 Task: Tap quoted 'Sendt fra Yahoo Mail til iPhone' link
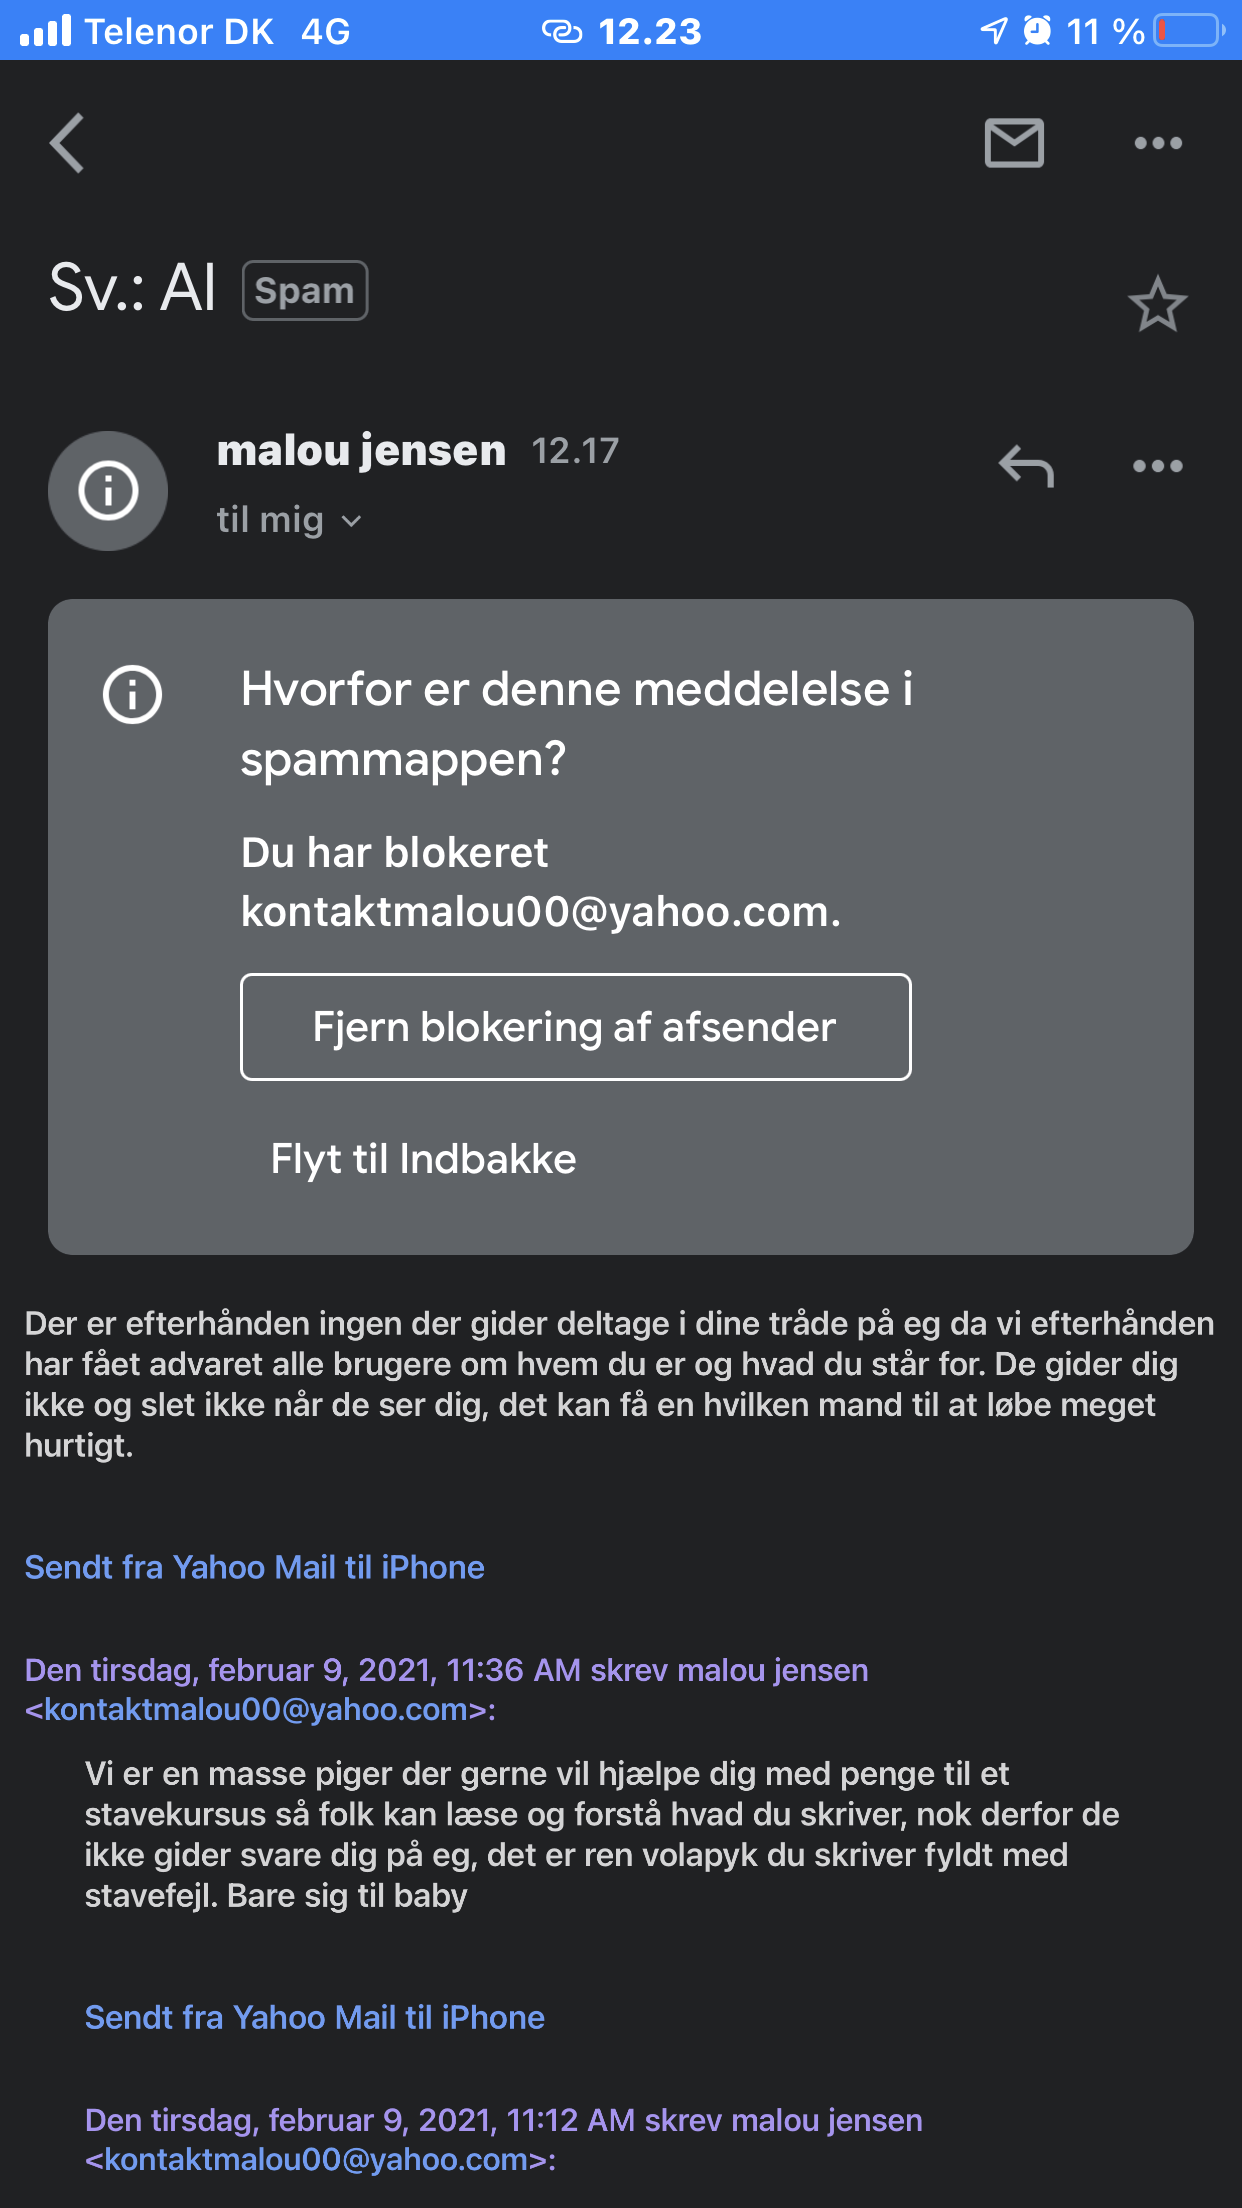click(x=314, y=2017)
